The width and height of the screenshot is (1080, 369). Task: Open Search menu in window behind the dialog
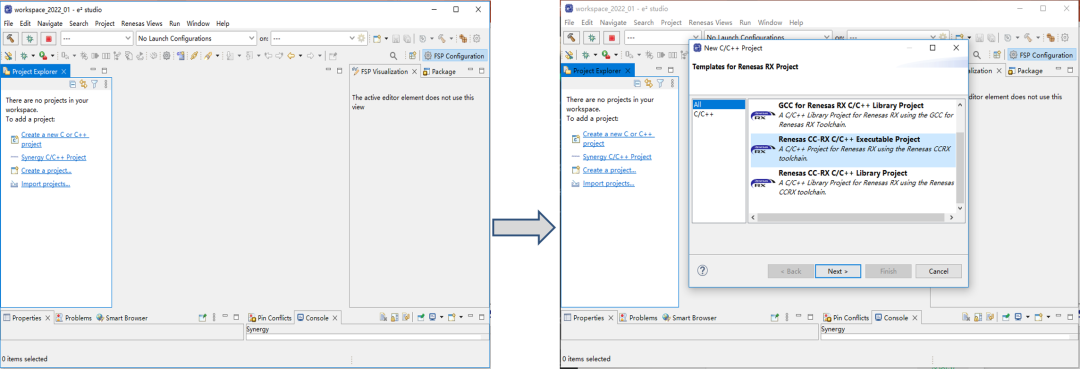tap(643, 23)
